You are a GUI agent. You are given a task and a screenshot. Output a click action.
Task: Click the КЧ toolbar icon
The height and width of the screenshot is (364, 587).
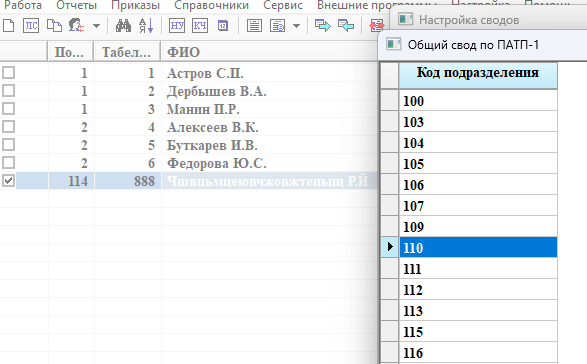click(200, 26)
